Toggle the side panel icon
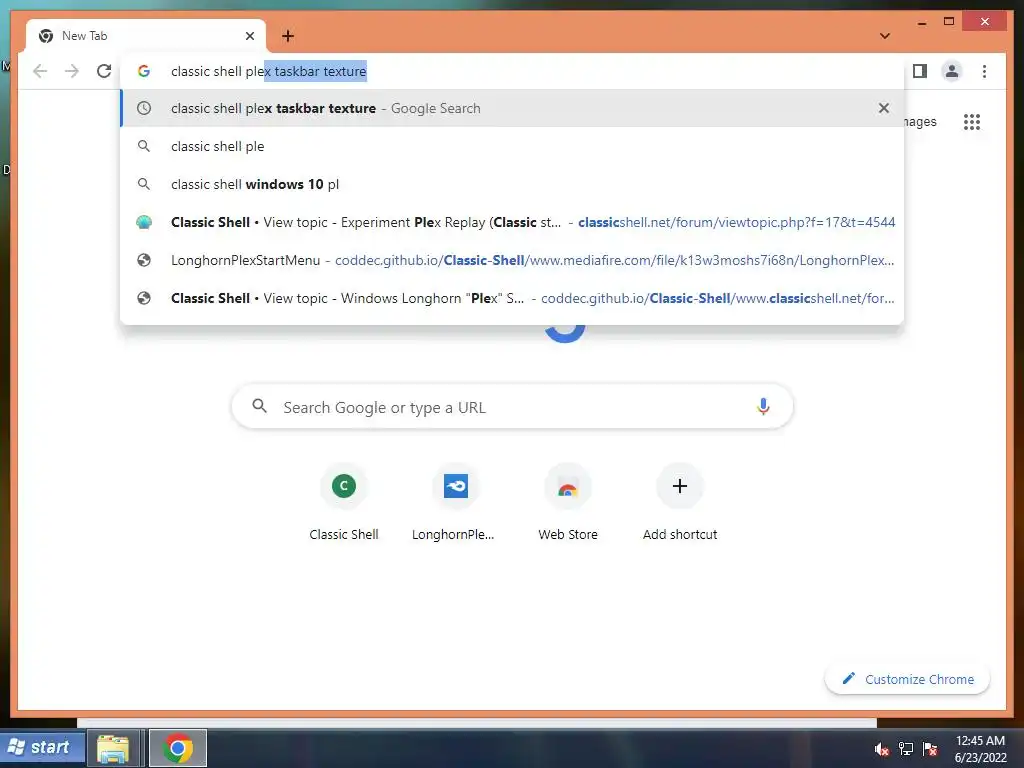 [x=920, y=71]
